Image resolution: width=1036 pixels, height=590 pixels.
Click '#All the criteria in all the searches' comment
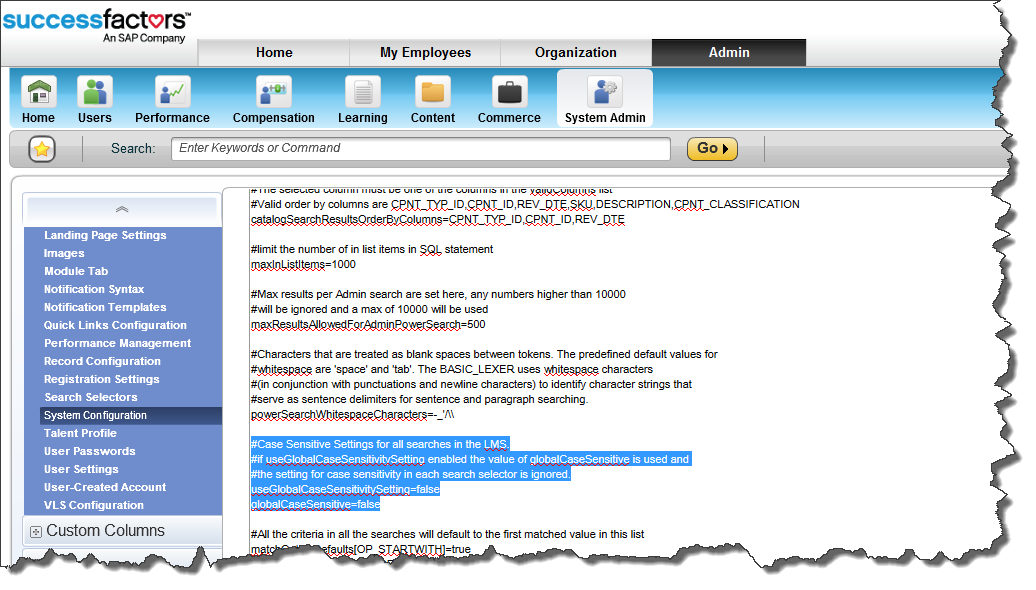(447, 535)
